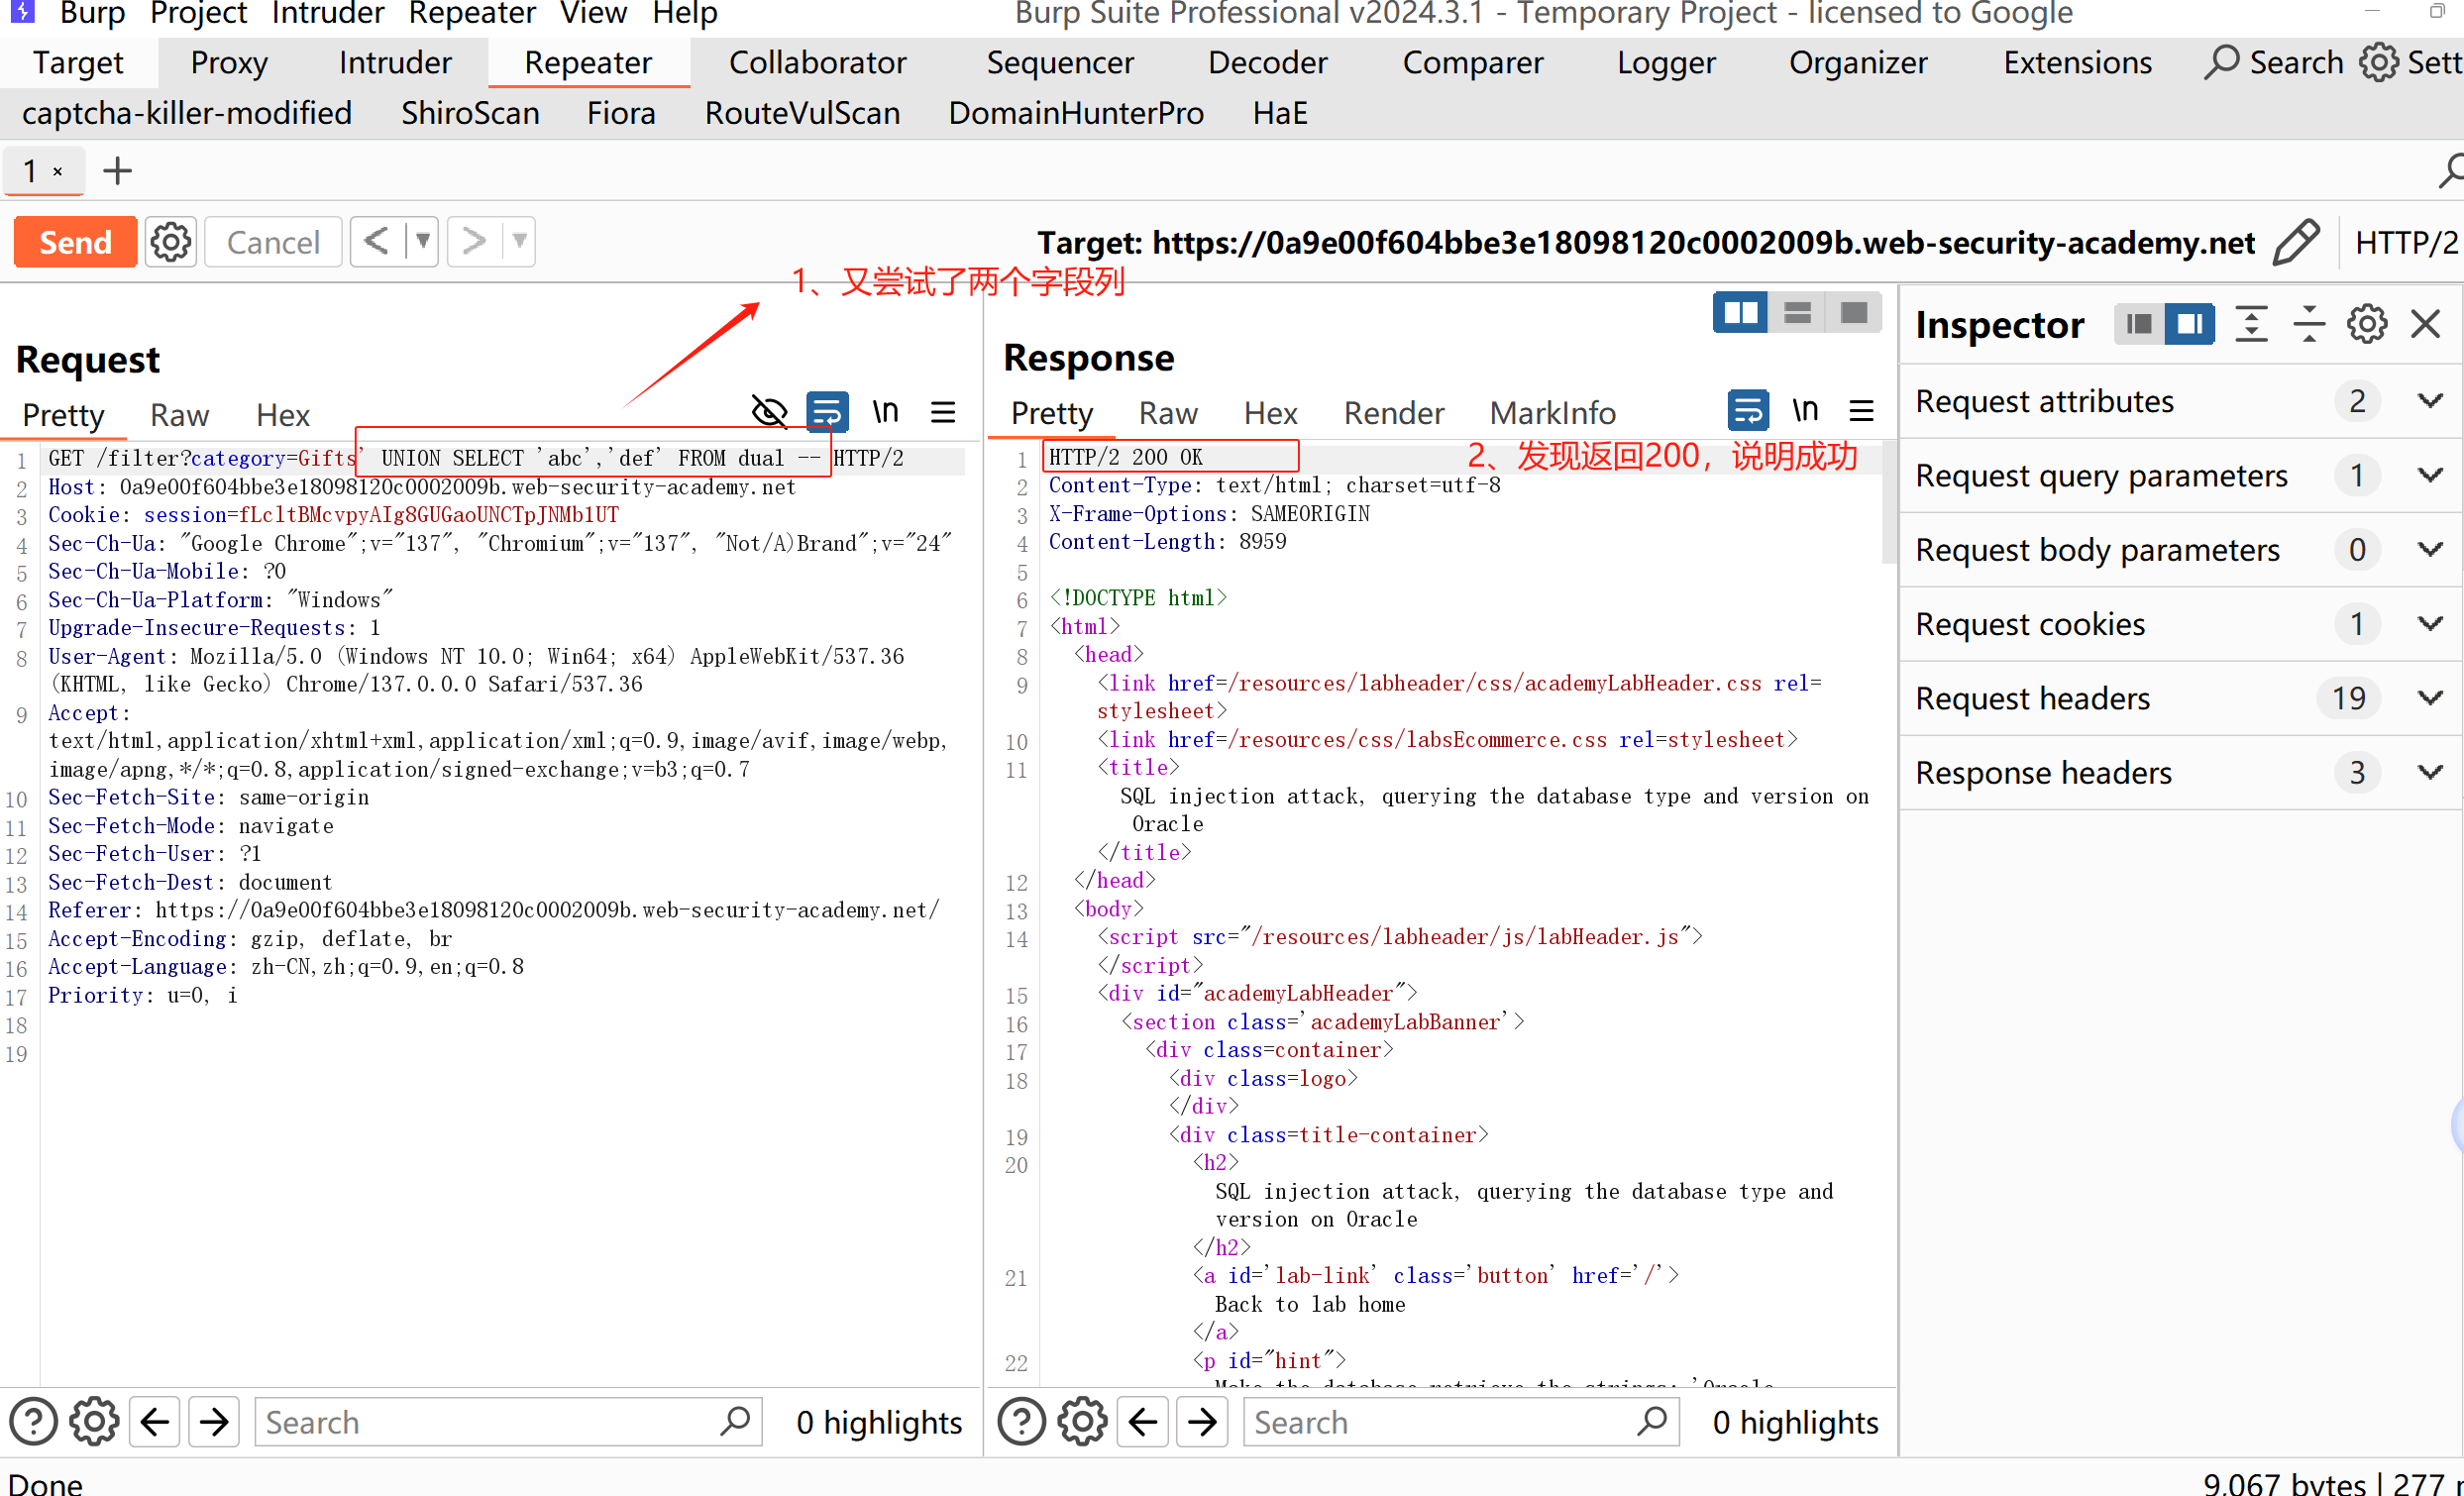
Task: Toggle hidden request items eye icon
Action: pos(769,413)
